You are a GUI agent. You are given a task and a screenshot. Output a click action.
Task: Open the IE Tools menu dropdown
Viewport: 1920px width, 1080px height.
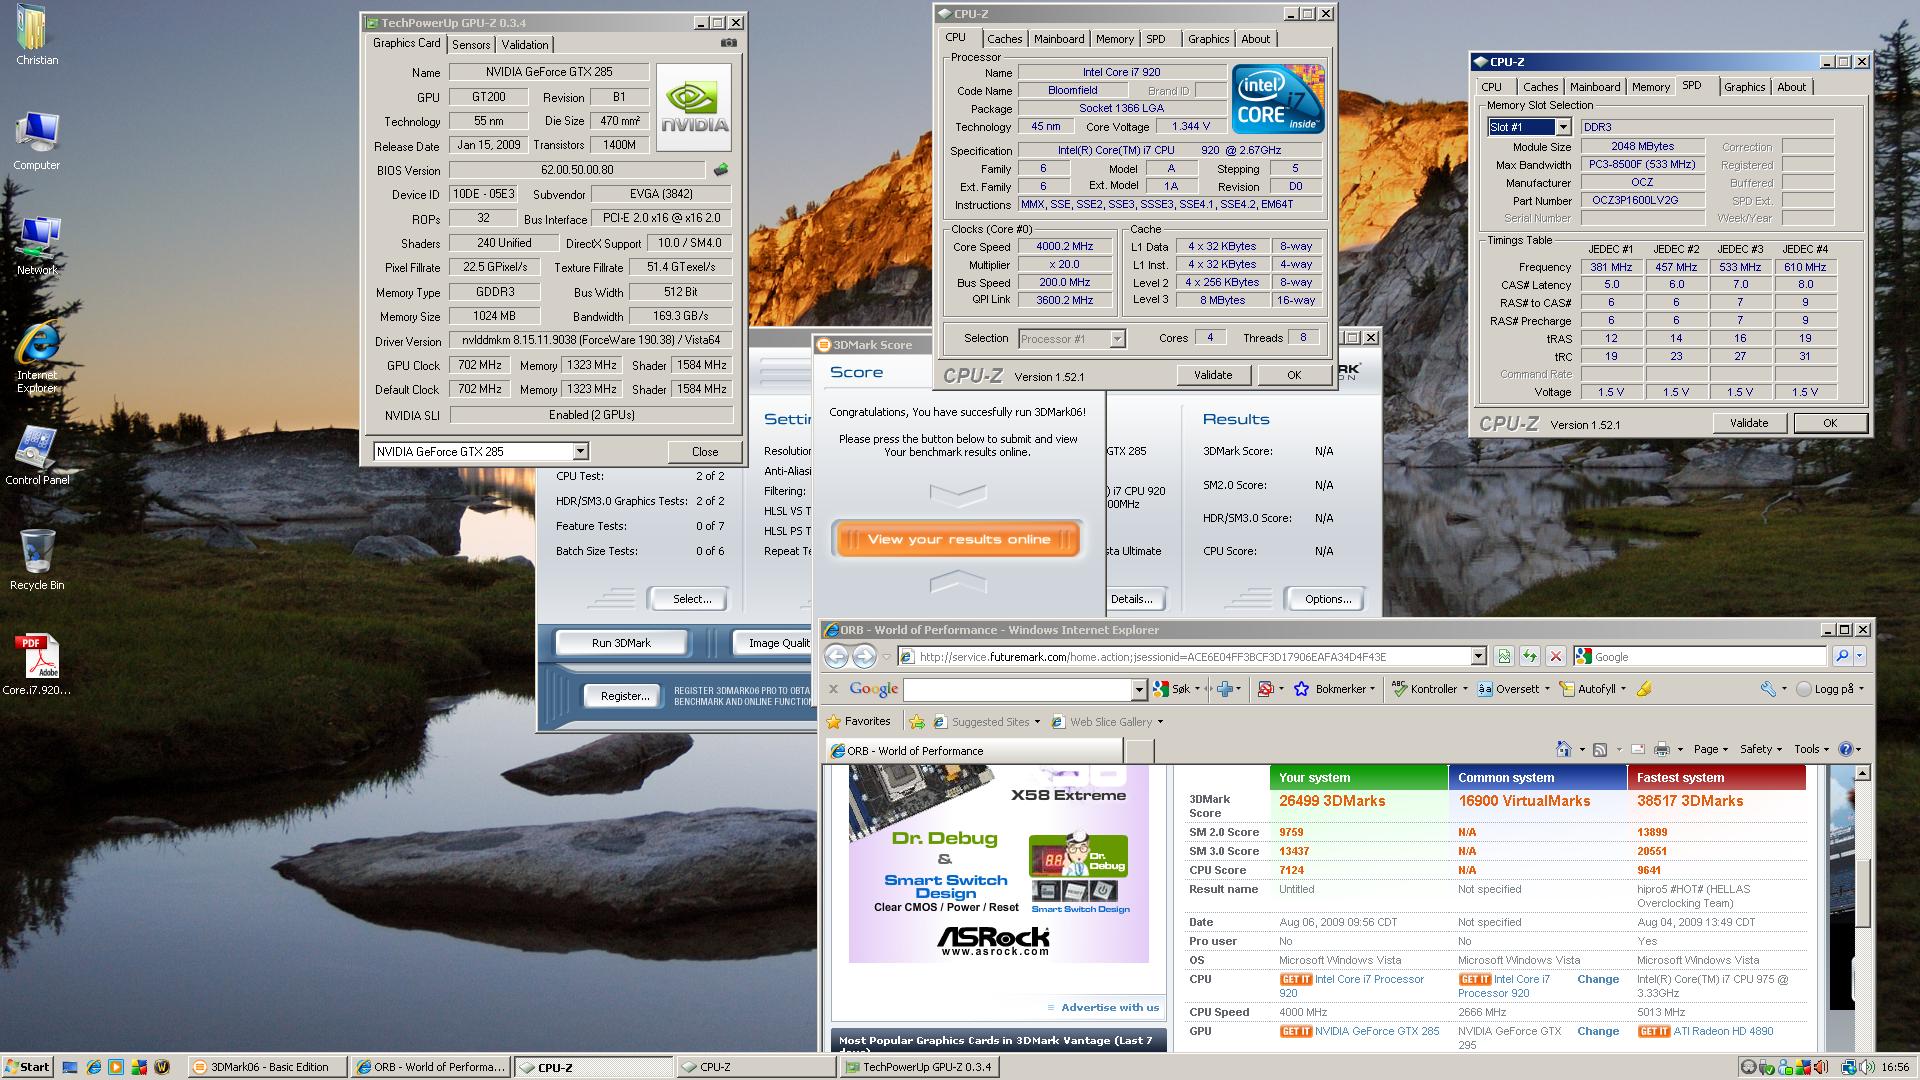coord(1811,749)
